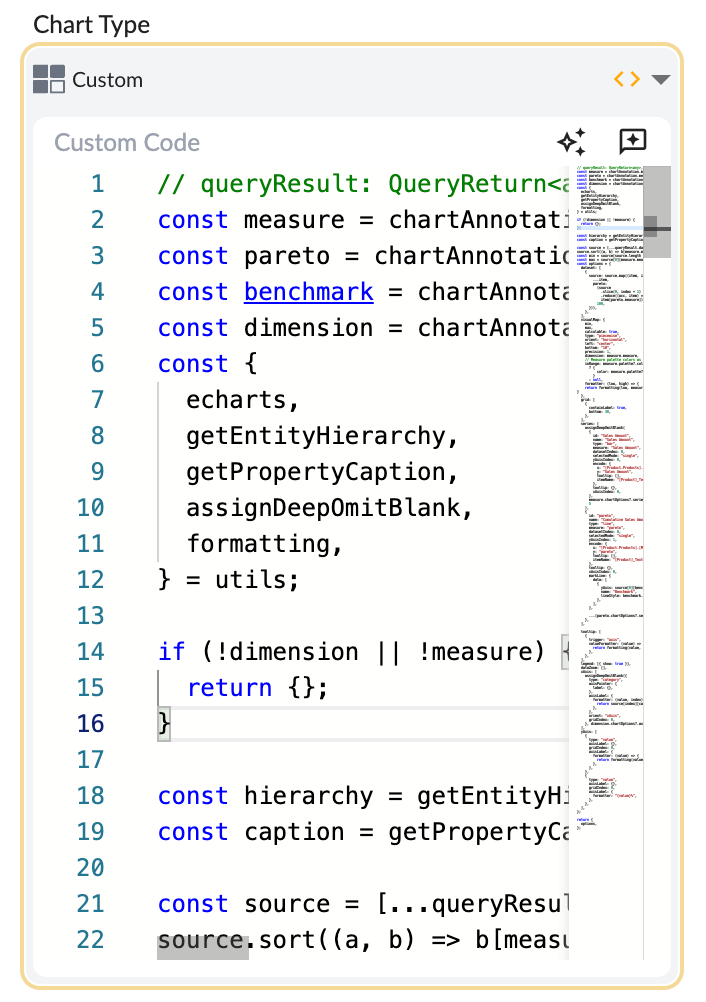Click the Custom Code label
706x1002 pixels.
coord(127,143)
